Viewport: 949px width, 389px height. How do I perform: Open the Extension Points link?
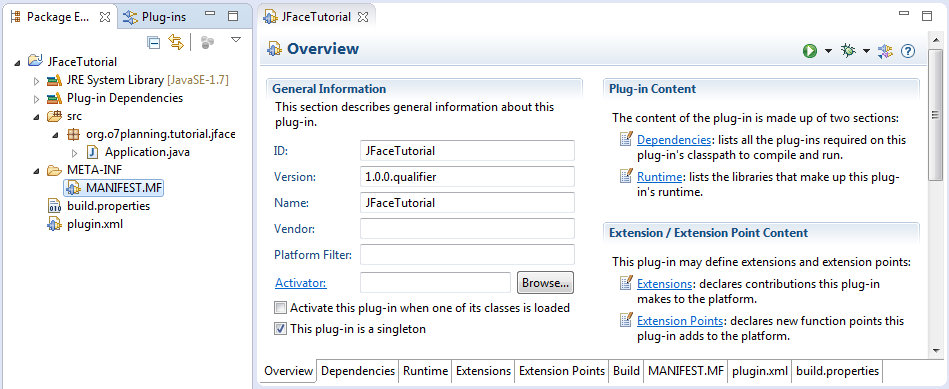[680, 321]
